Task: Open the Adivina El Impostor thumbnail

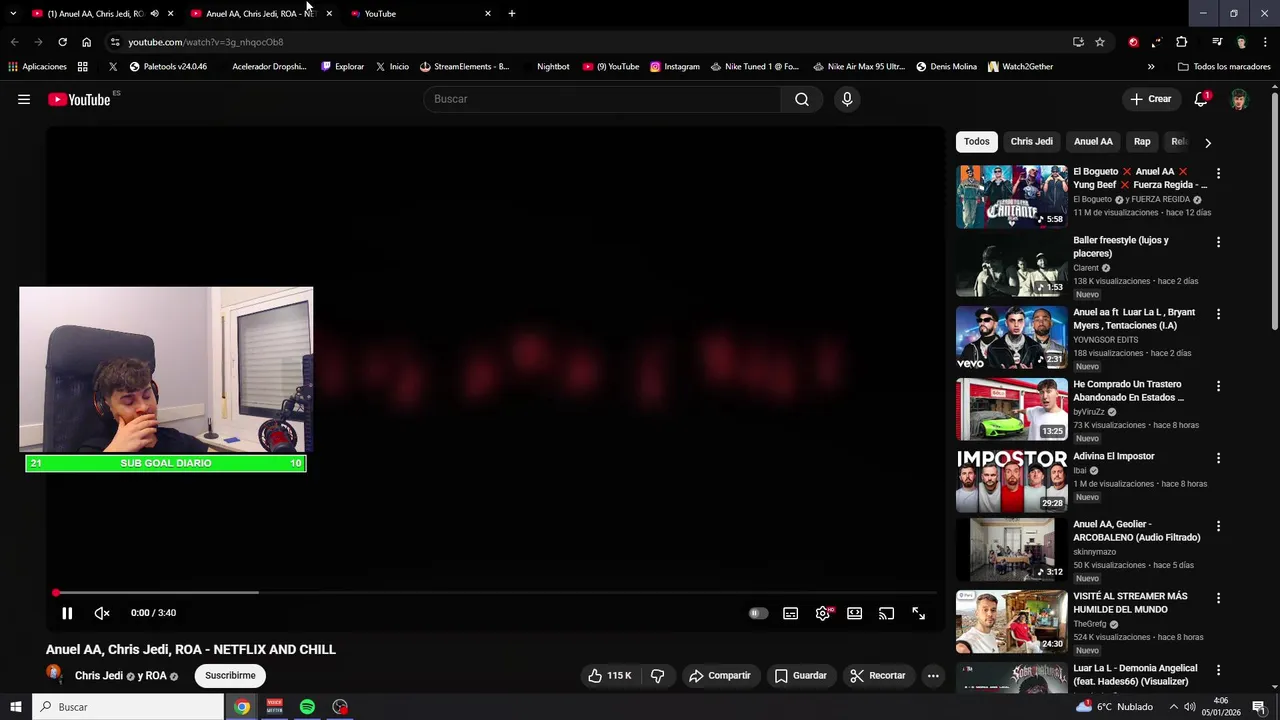Action: 1011,481
